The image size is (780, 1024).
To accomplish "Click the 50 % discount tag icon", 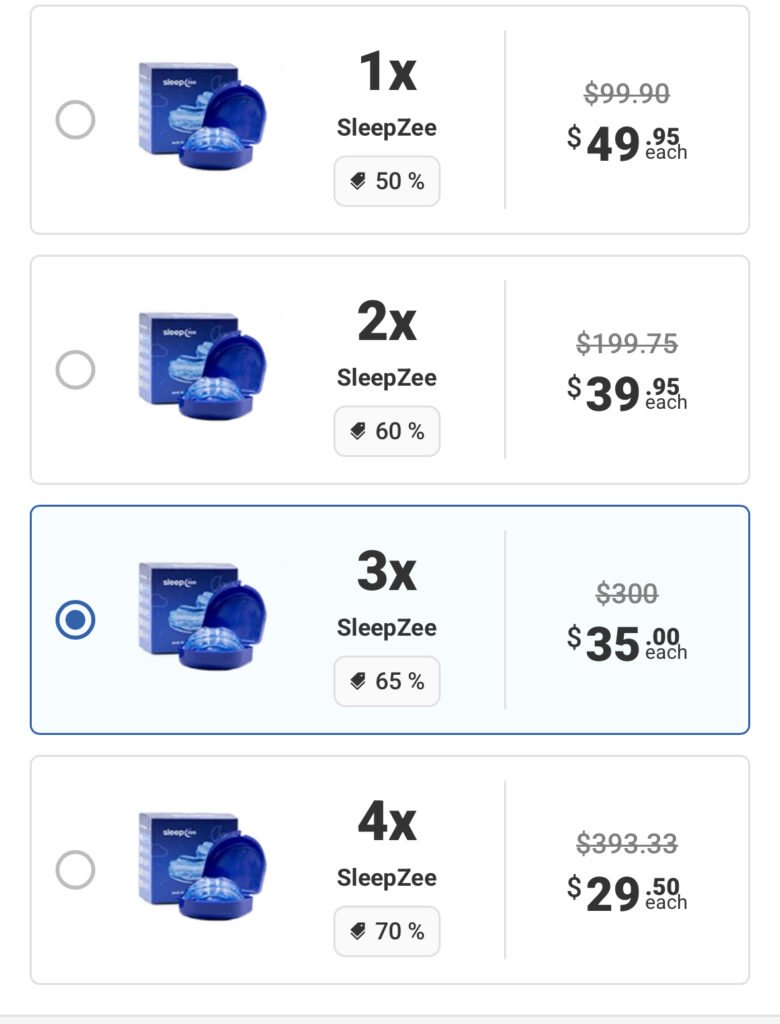I will [358, 182].
